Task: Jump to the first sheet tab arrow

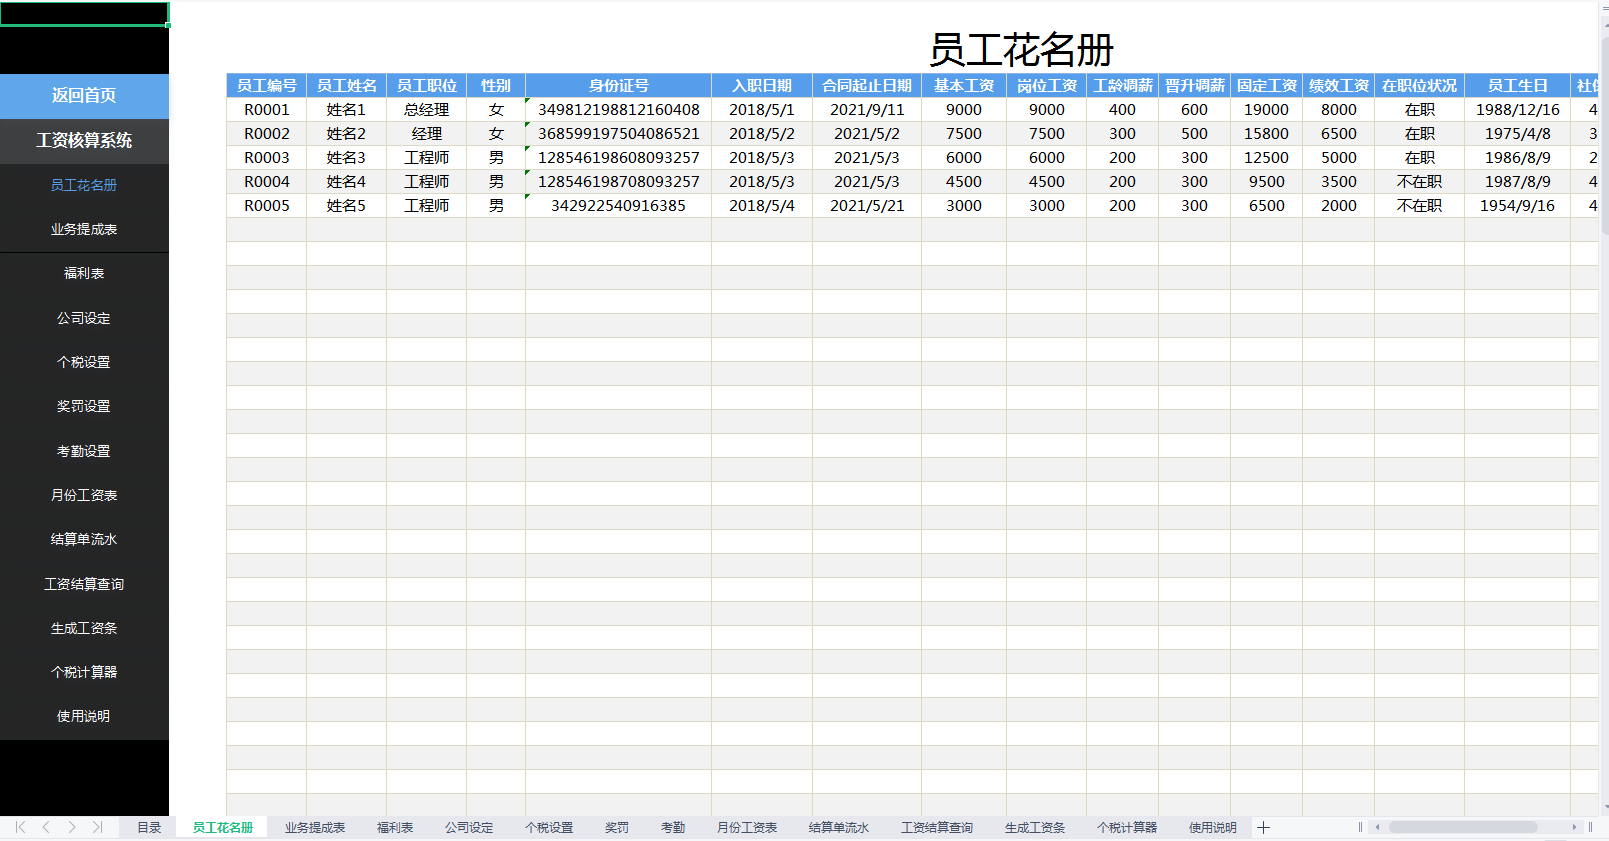Action: click(x=20, y=827)
